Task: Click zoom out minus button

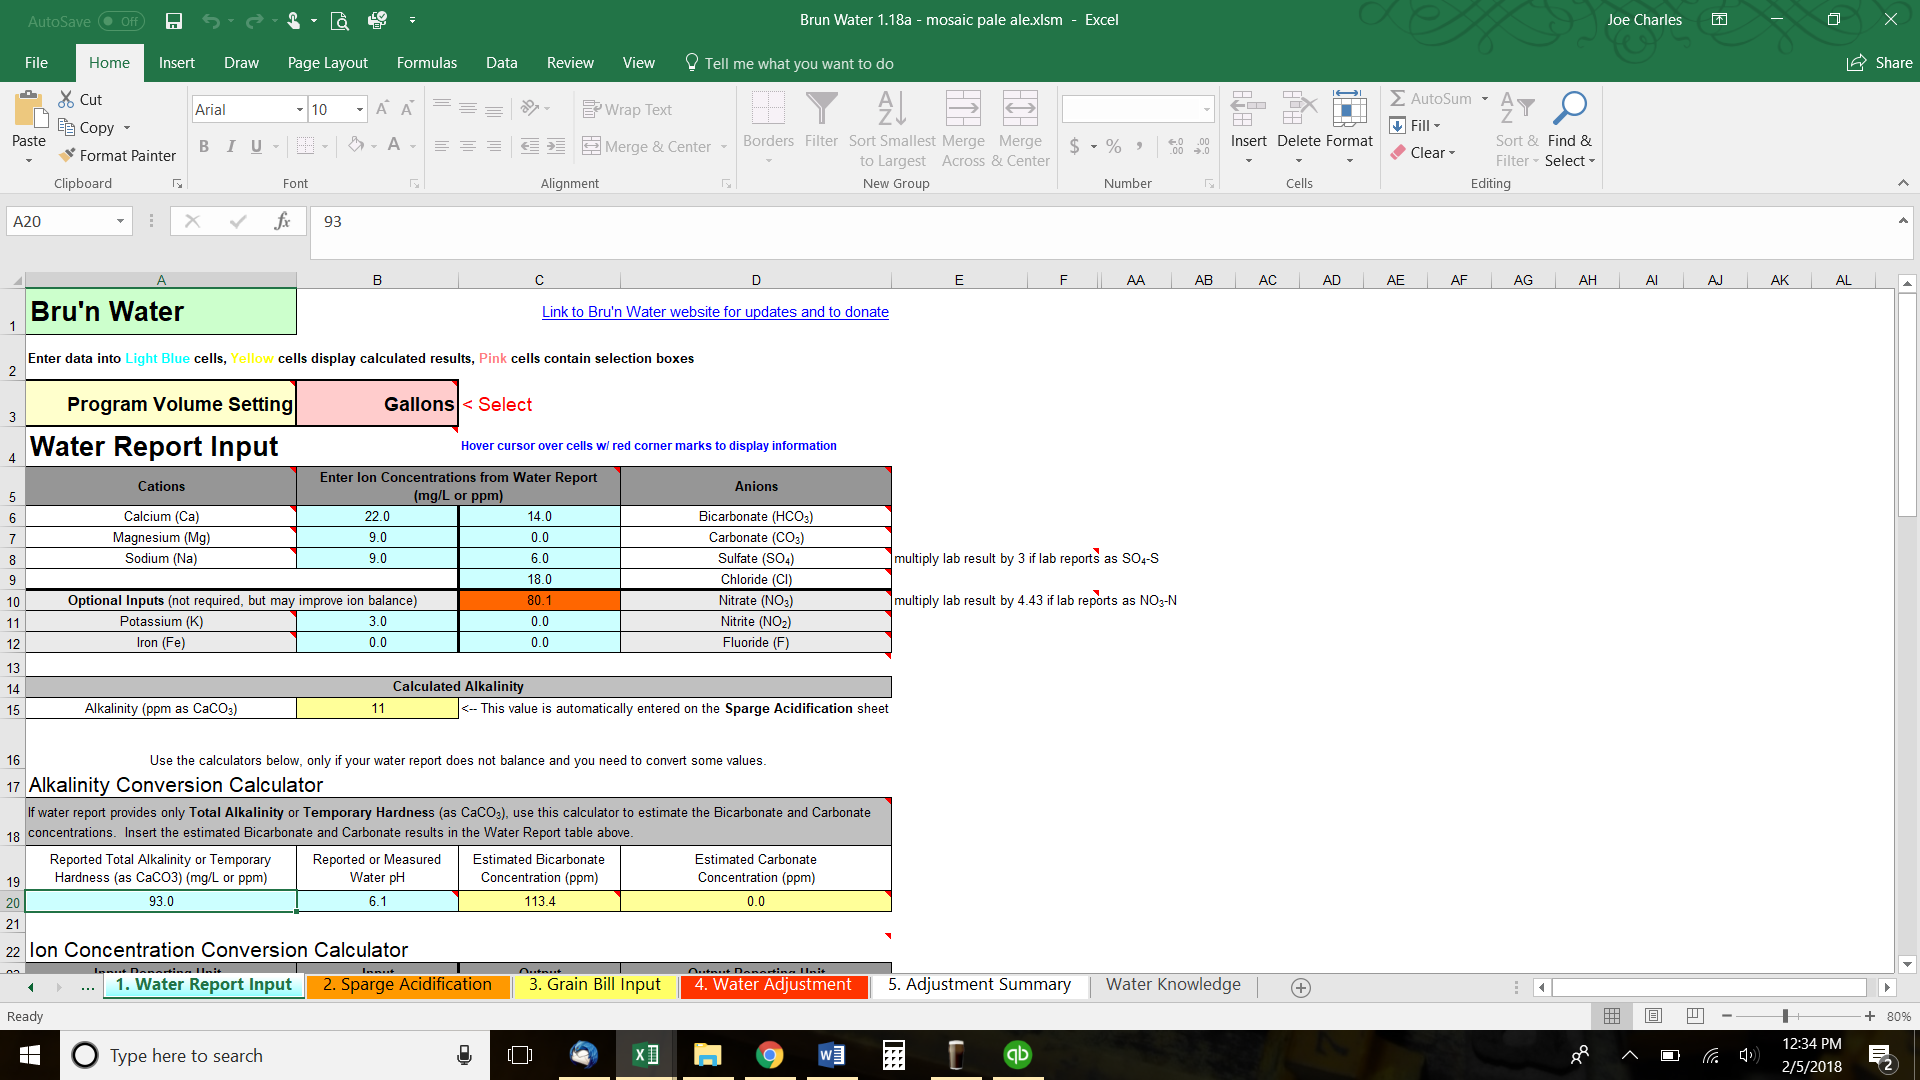Action: (1727, 1016)
